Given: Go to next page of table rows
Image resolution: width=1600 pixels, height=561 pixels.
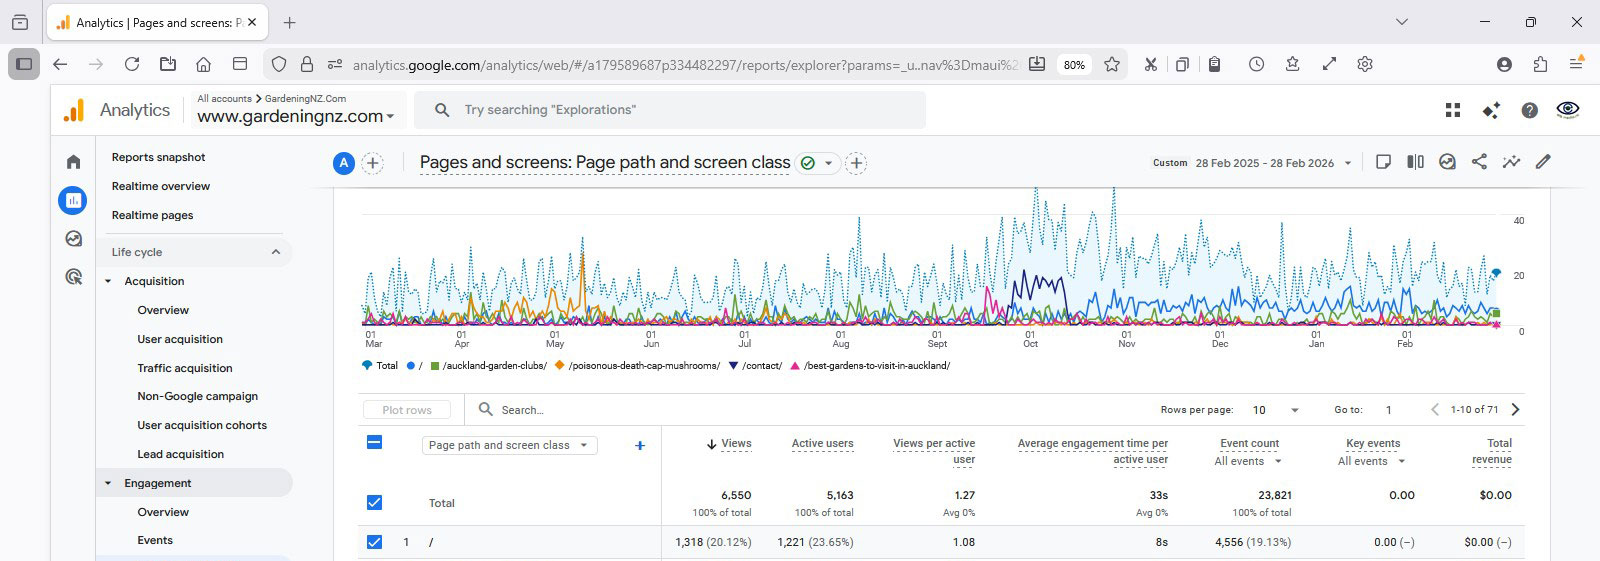Looking at the screenshot, I should click(x=1516, y=410).
